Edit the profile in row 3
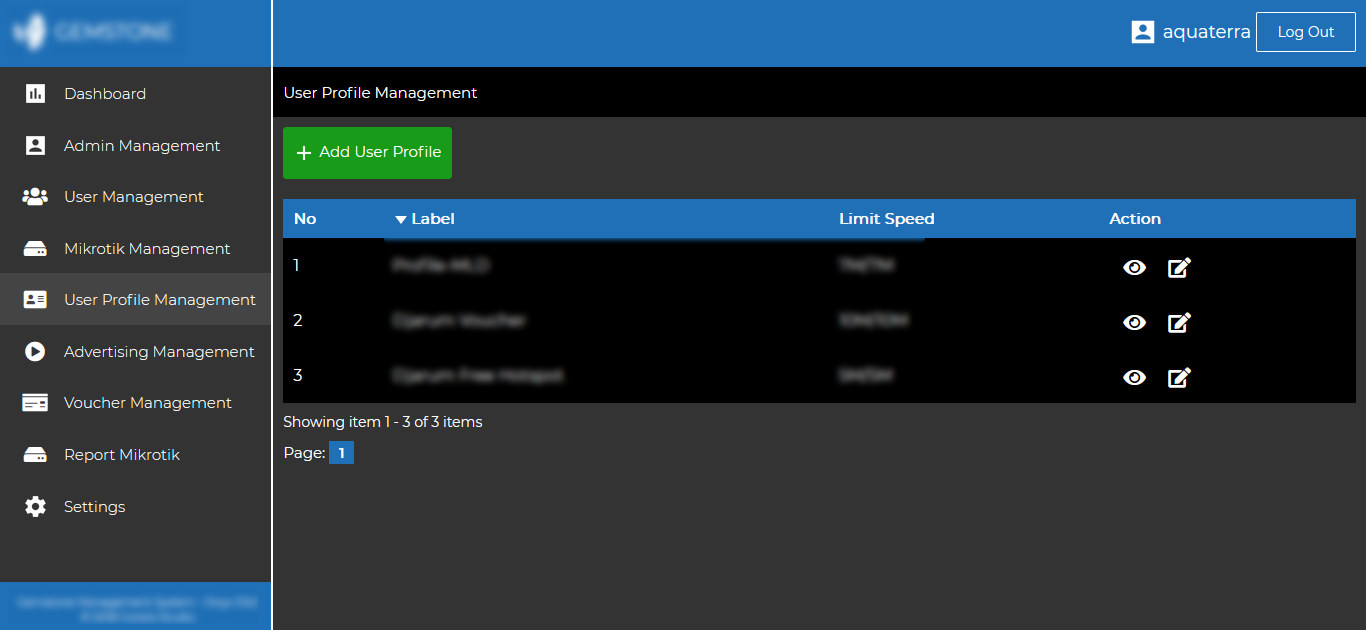The image size is (1366, 630). click(1179, 377)
